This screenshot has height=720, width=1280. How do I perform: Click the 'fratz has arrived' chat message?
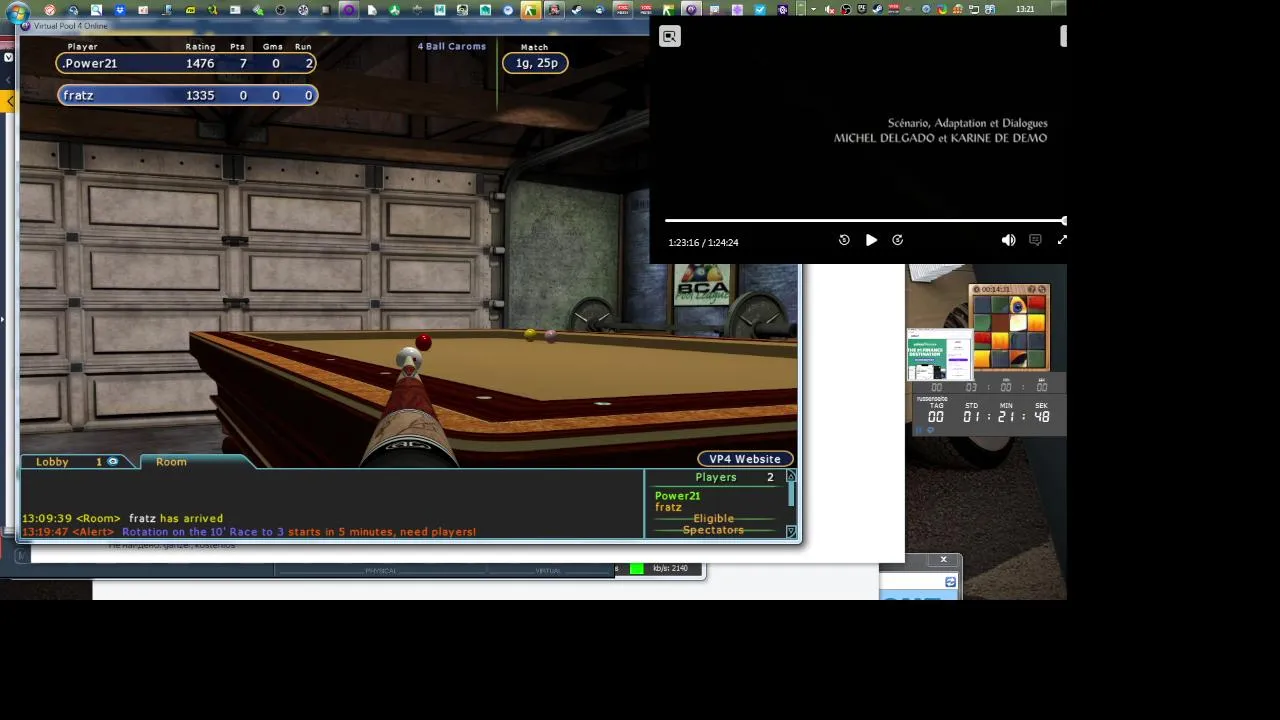click(x=176, y=518)
